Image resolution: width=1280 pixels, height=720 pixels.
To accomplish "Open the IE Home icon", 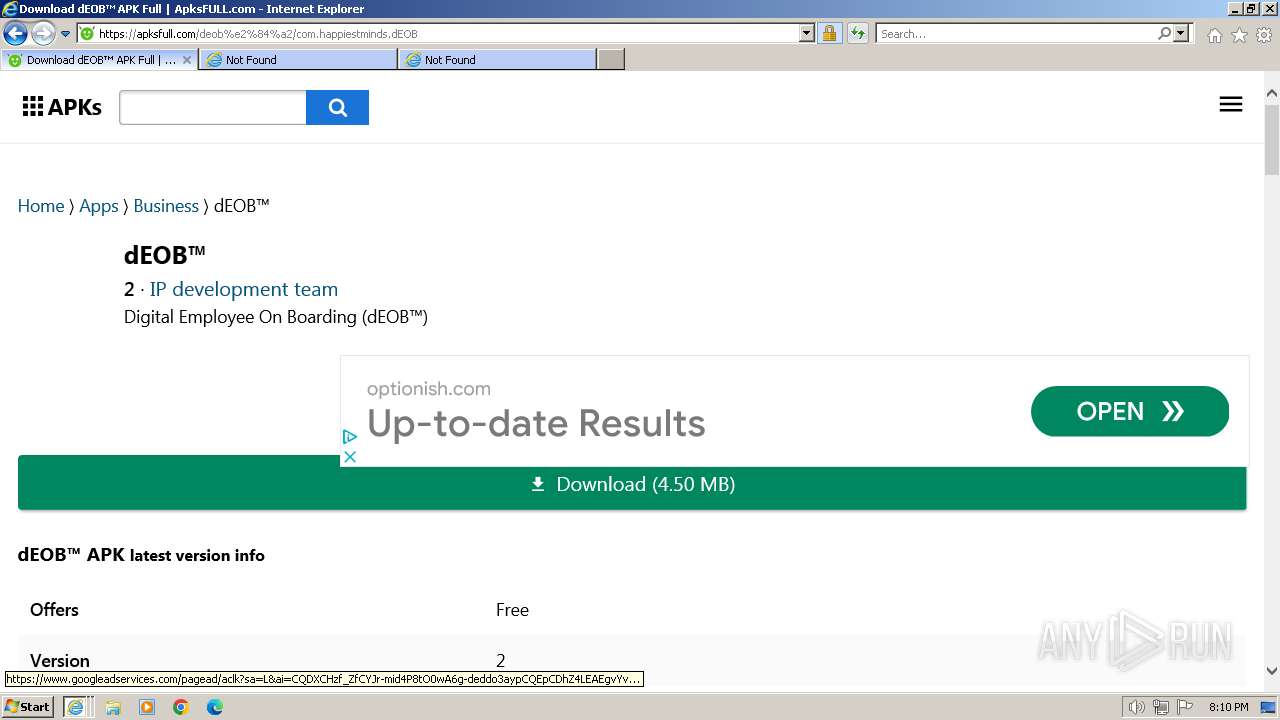I will pyautogui.click(x=1214, y=35).
